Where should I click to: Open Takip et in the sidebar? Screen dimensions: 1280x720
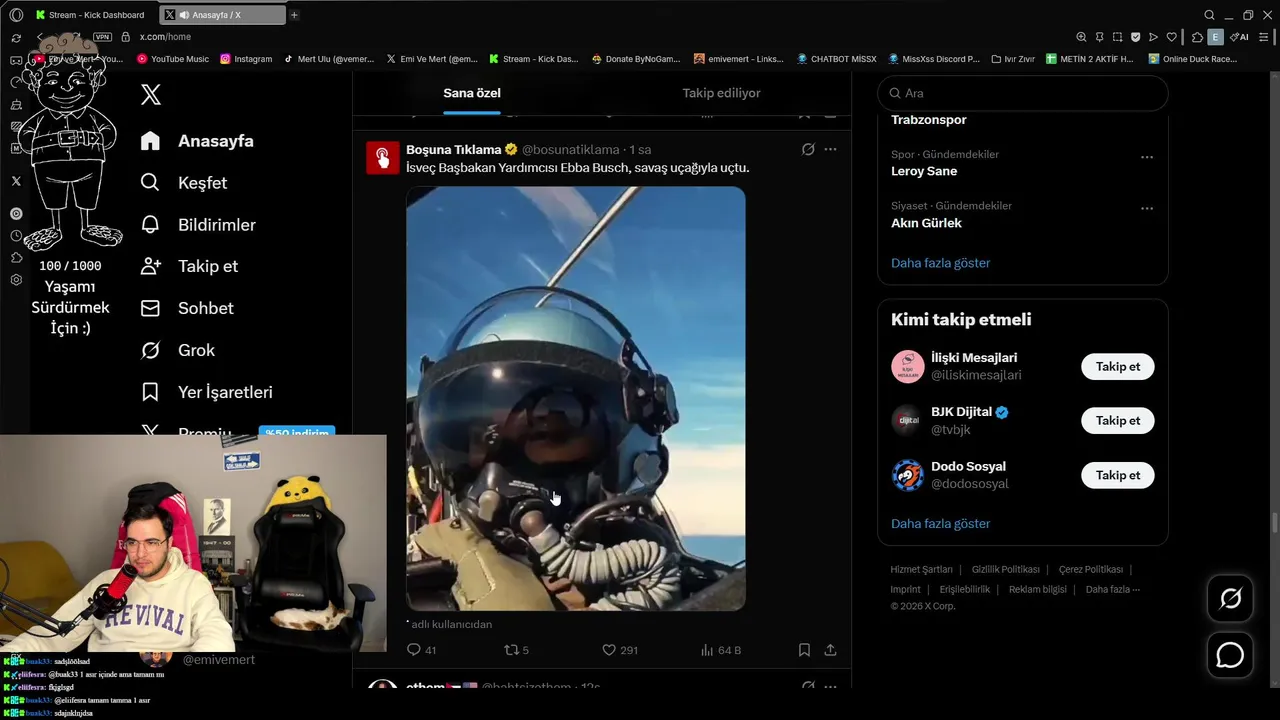(x=189, y=266)
